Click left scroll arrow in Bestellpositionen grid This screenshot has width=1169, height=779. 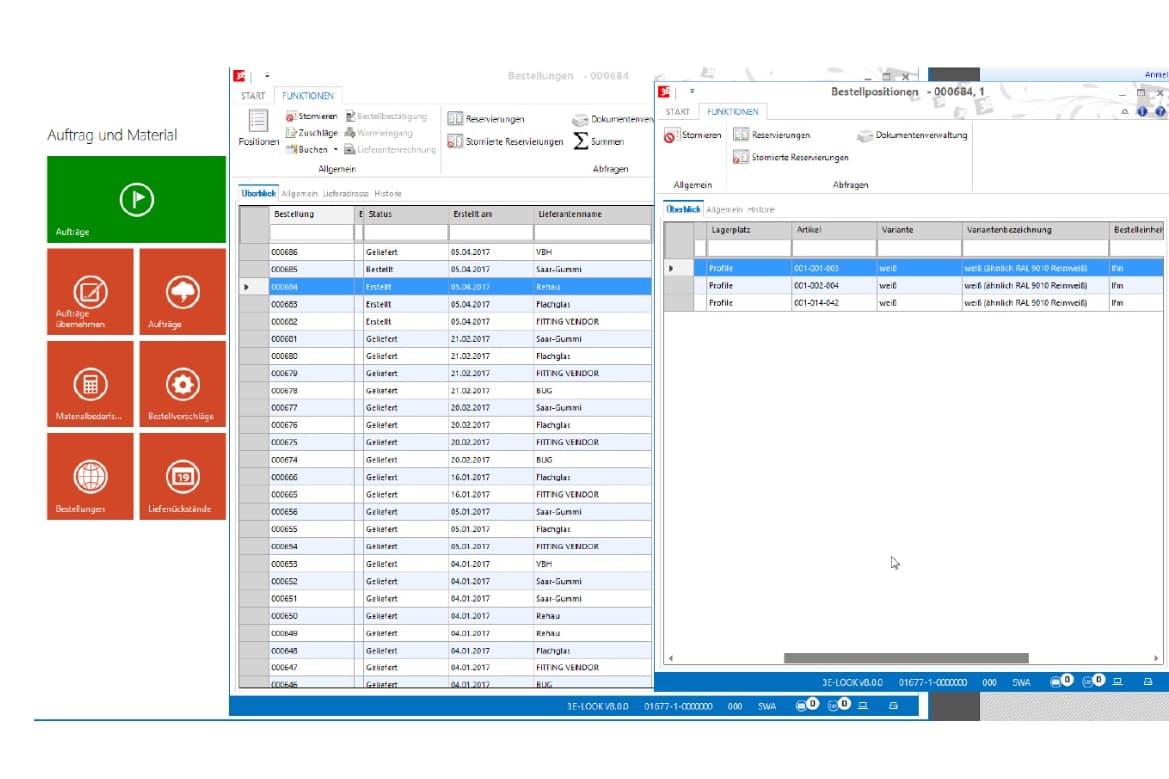(671, 658)
